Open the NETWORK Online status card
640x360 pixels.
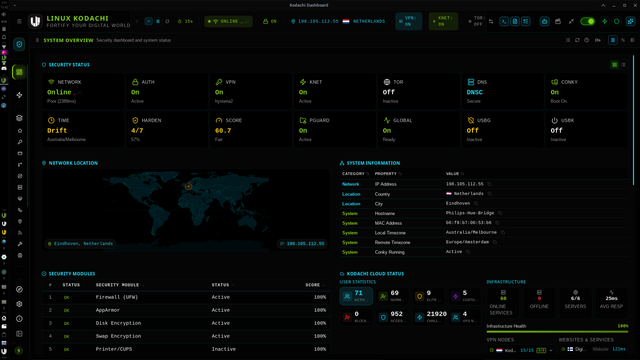(83, 91)
